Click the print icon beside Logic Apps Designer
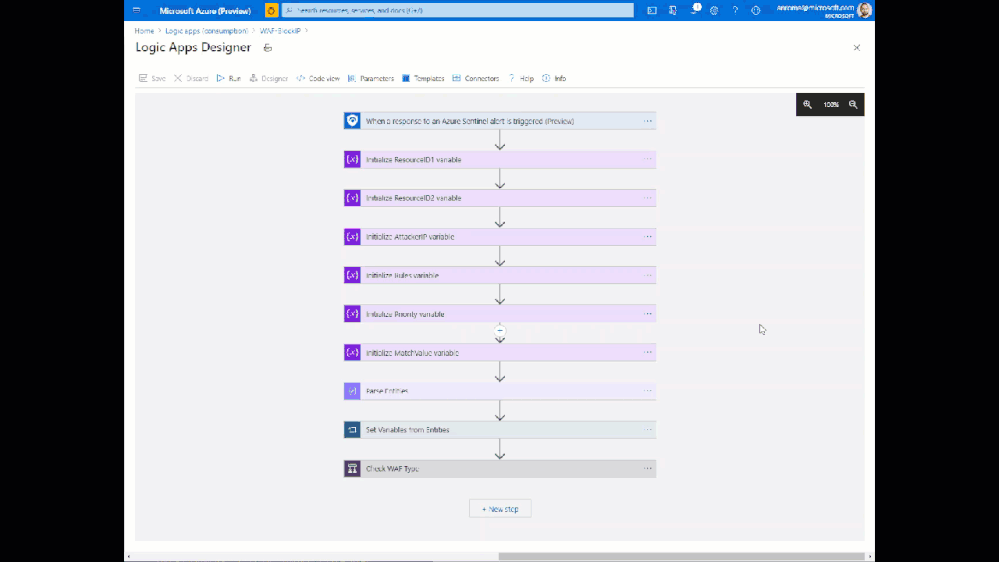Viewport: 999px width, 562px height. coord(268,48)
